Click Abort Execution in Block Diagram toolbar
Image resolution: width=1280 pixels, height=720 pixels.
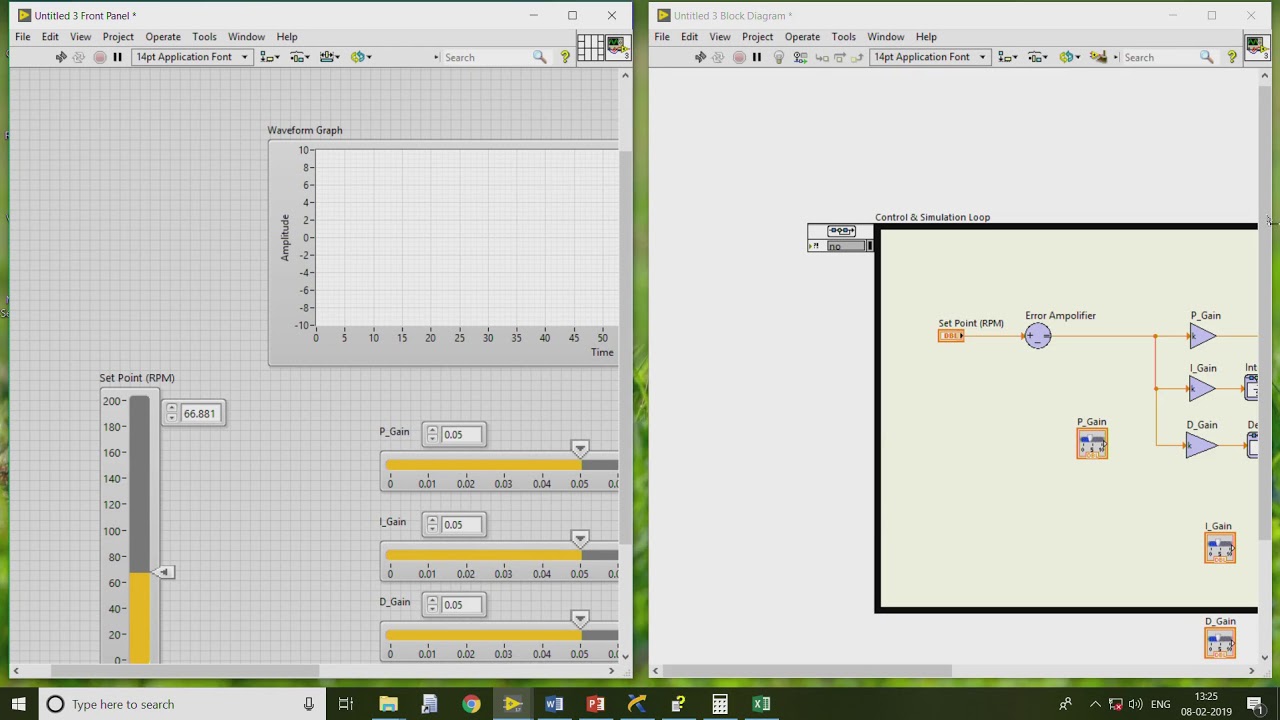click(x=739, y=57)
